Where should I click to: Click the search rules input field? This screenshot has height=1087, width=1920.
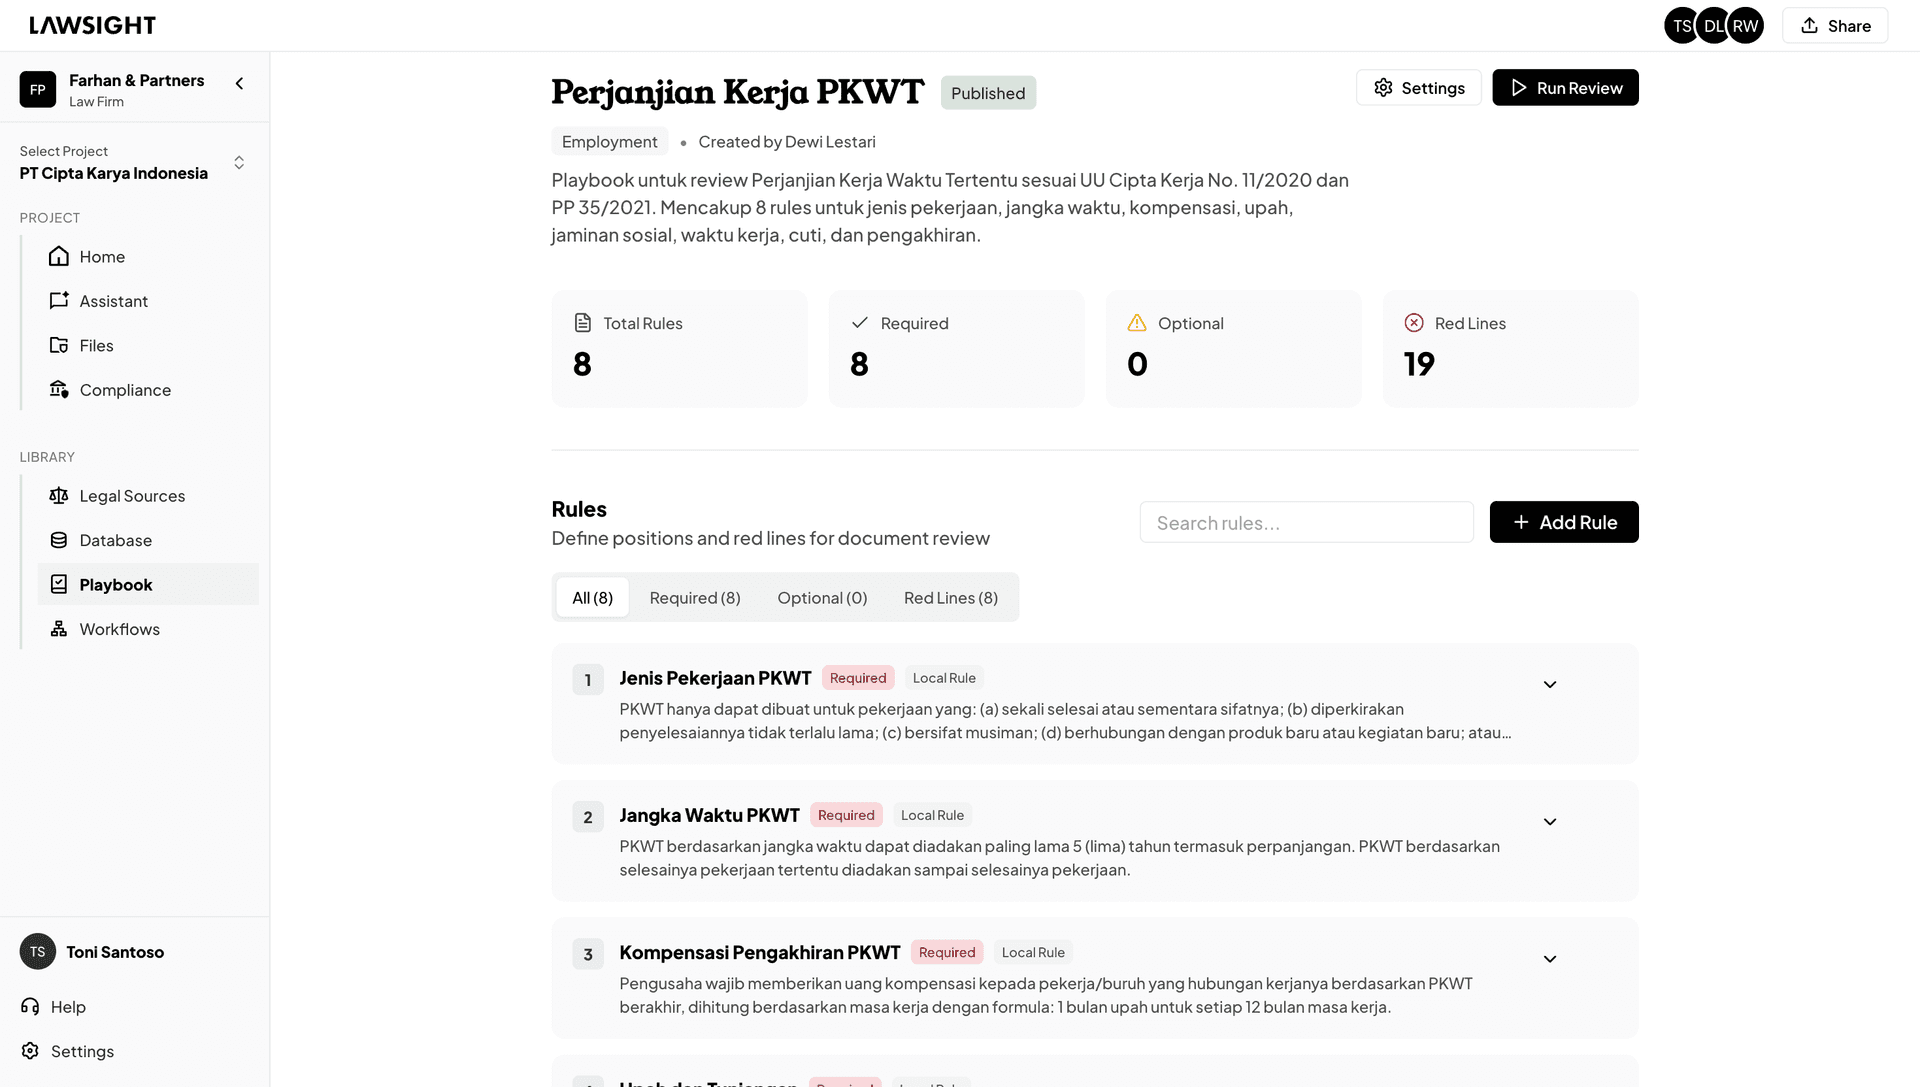1306,521
